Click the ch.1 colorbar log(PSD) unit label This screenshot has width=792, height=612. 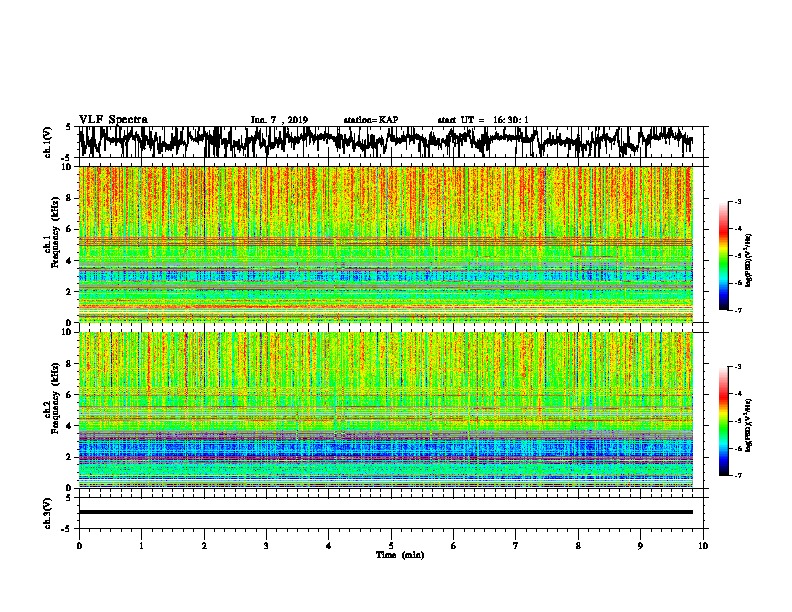(749, 260)
